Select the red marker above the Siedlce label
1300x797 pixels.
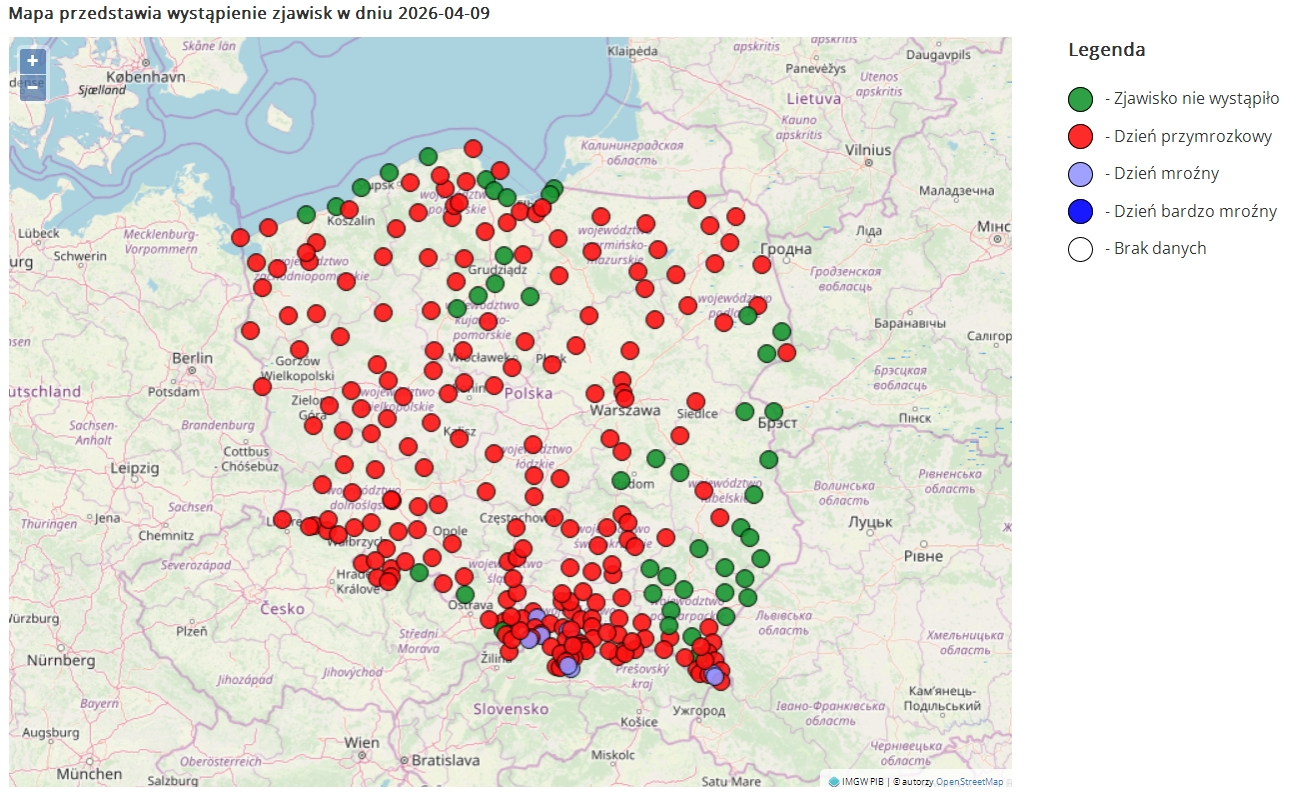(x=696, y=401)
